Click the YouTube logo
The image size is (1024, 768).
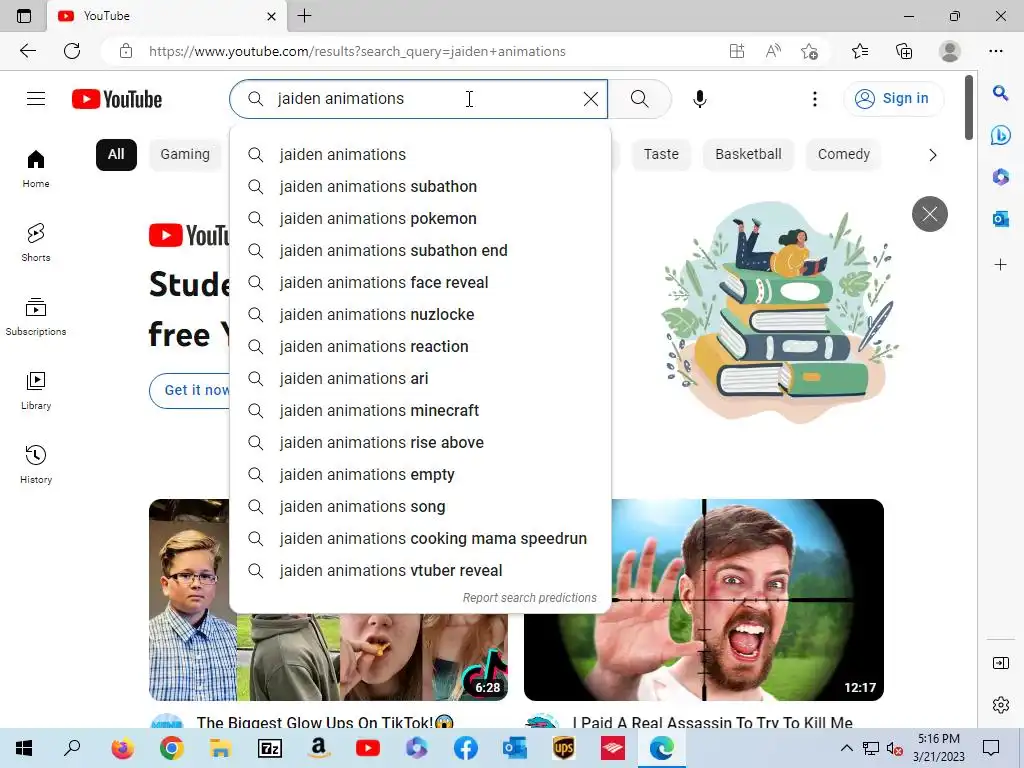tap(117, 99)
